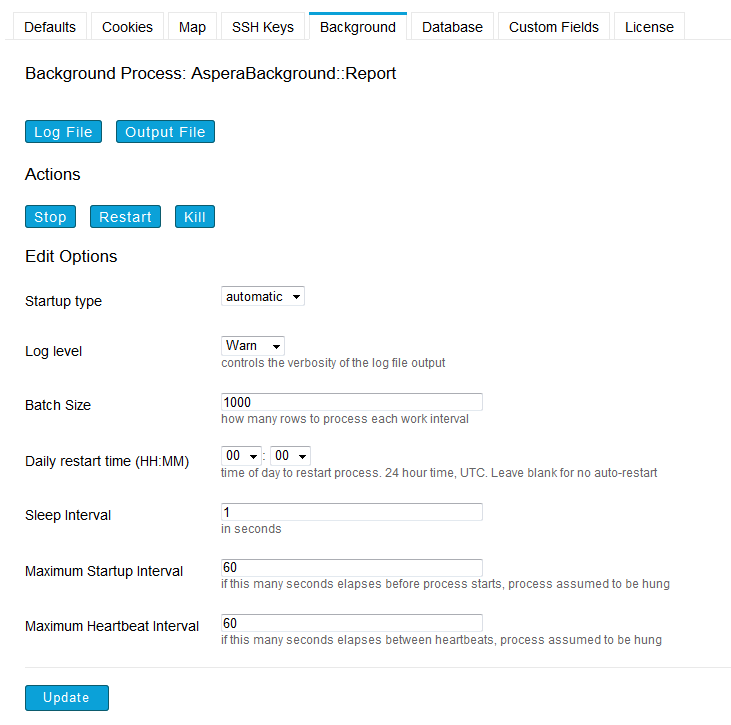Screen dimensions: 731x725
Task: Open the Log File button
Action: click(63, 131)
